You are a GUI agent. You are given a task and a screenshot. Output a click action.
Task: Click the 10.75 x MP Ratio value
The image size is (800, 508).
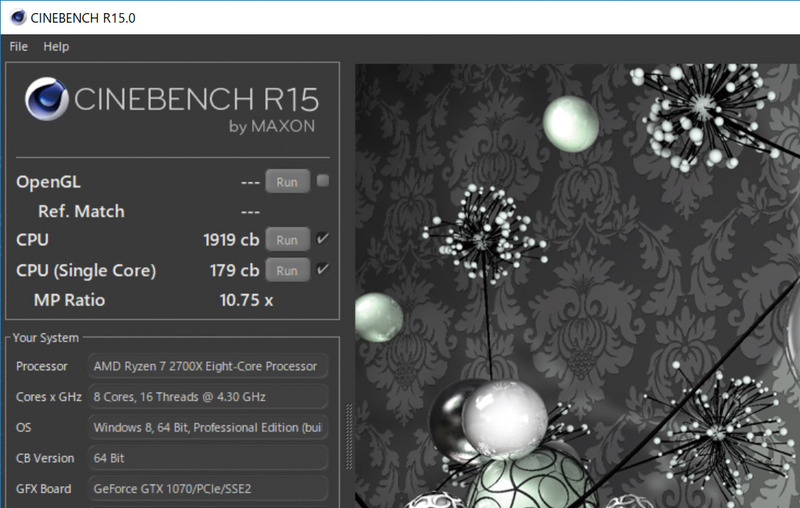pos(246,300)
